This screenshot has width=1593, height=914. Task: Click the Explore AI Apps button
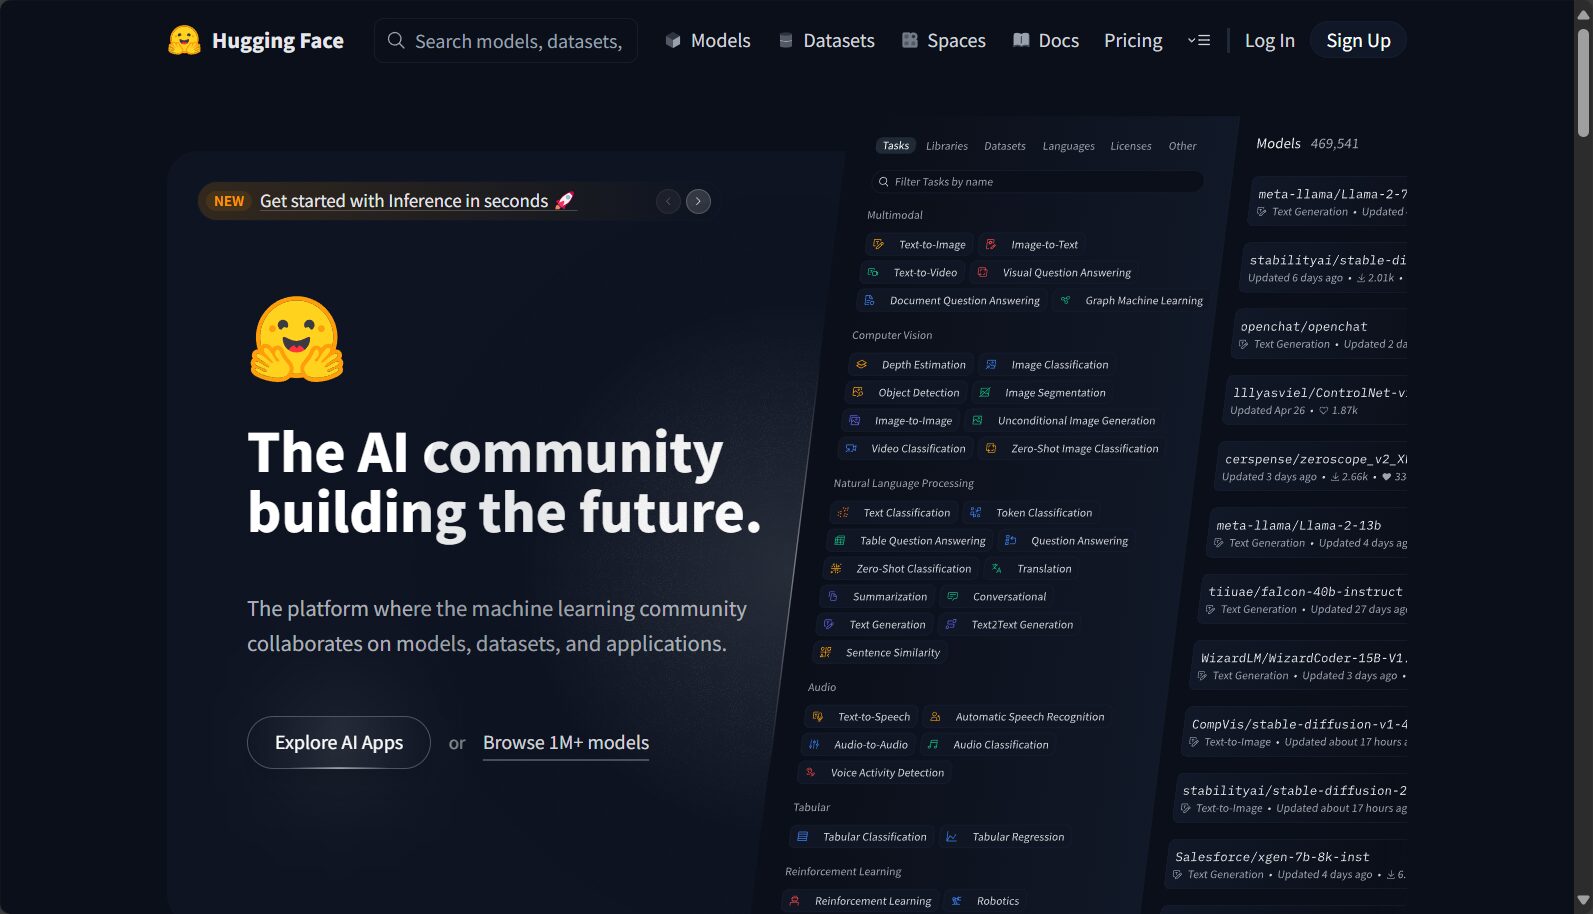(339, 742)
